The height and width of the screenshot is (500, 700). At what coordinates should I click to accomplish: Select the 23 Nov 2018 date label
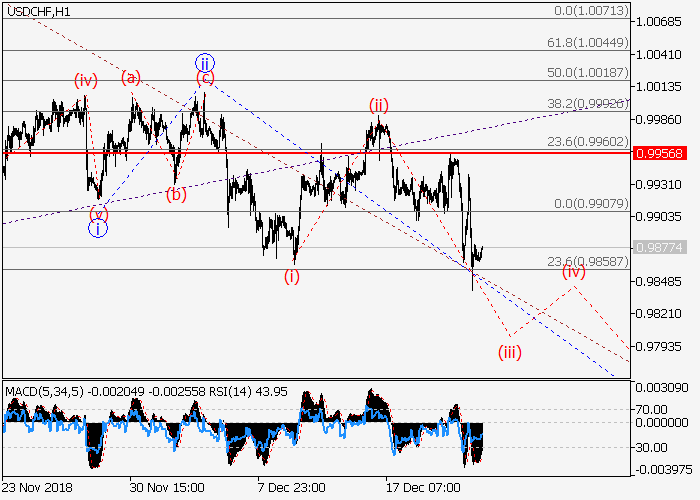click(x=39, y=487)
